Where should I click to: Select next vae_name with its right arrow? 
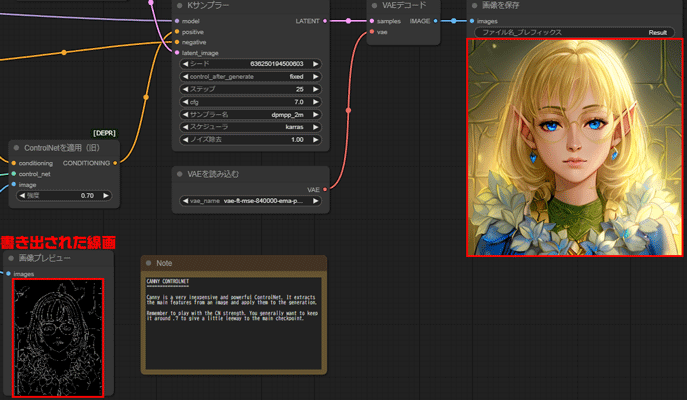tap(315, 201)
